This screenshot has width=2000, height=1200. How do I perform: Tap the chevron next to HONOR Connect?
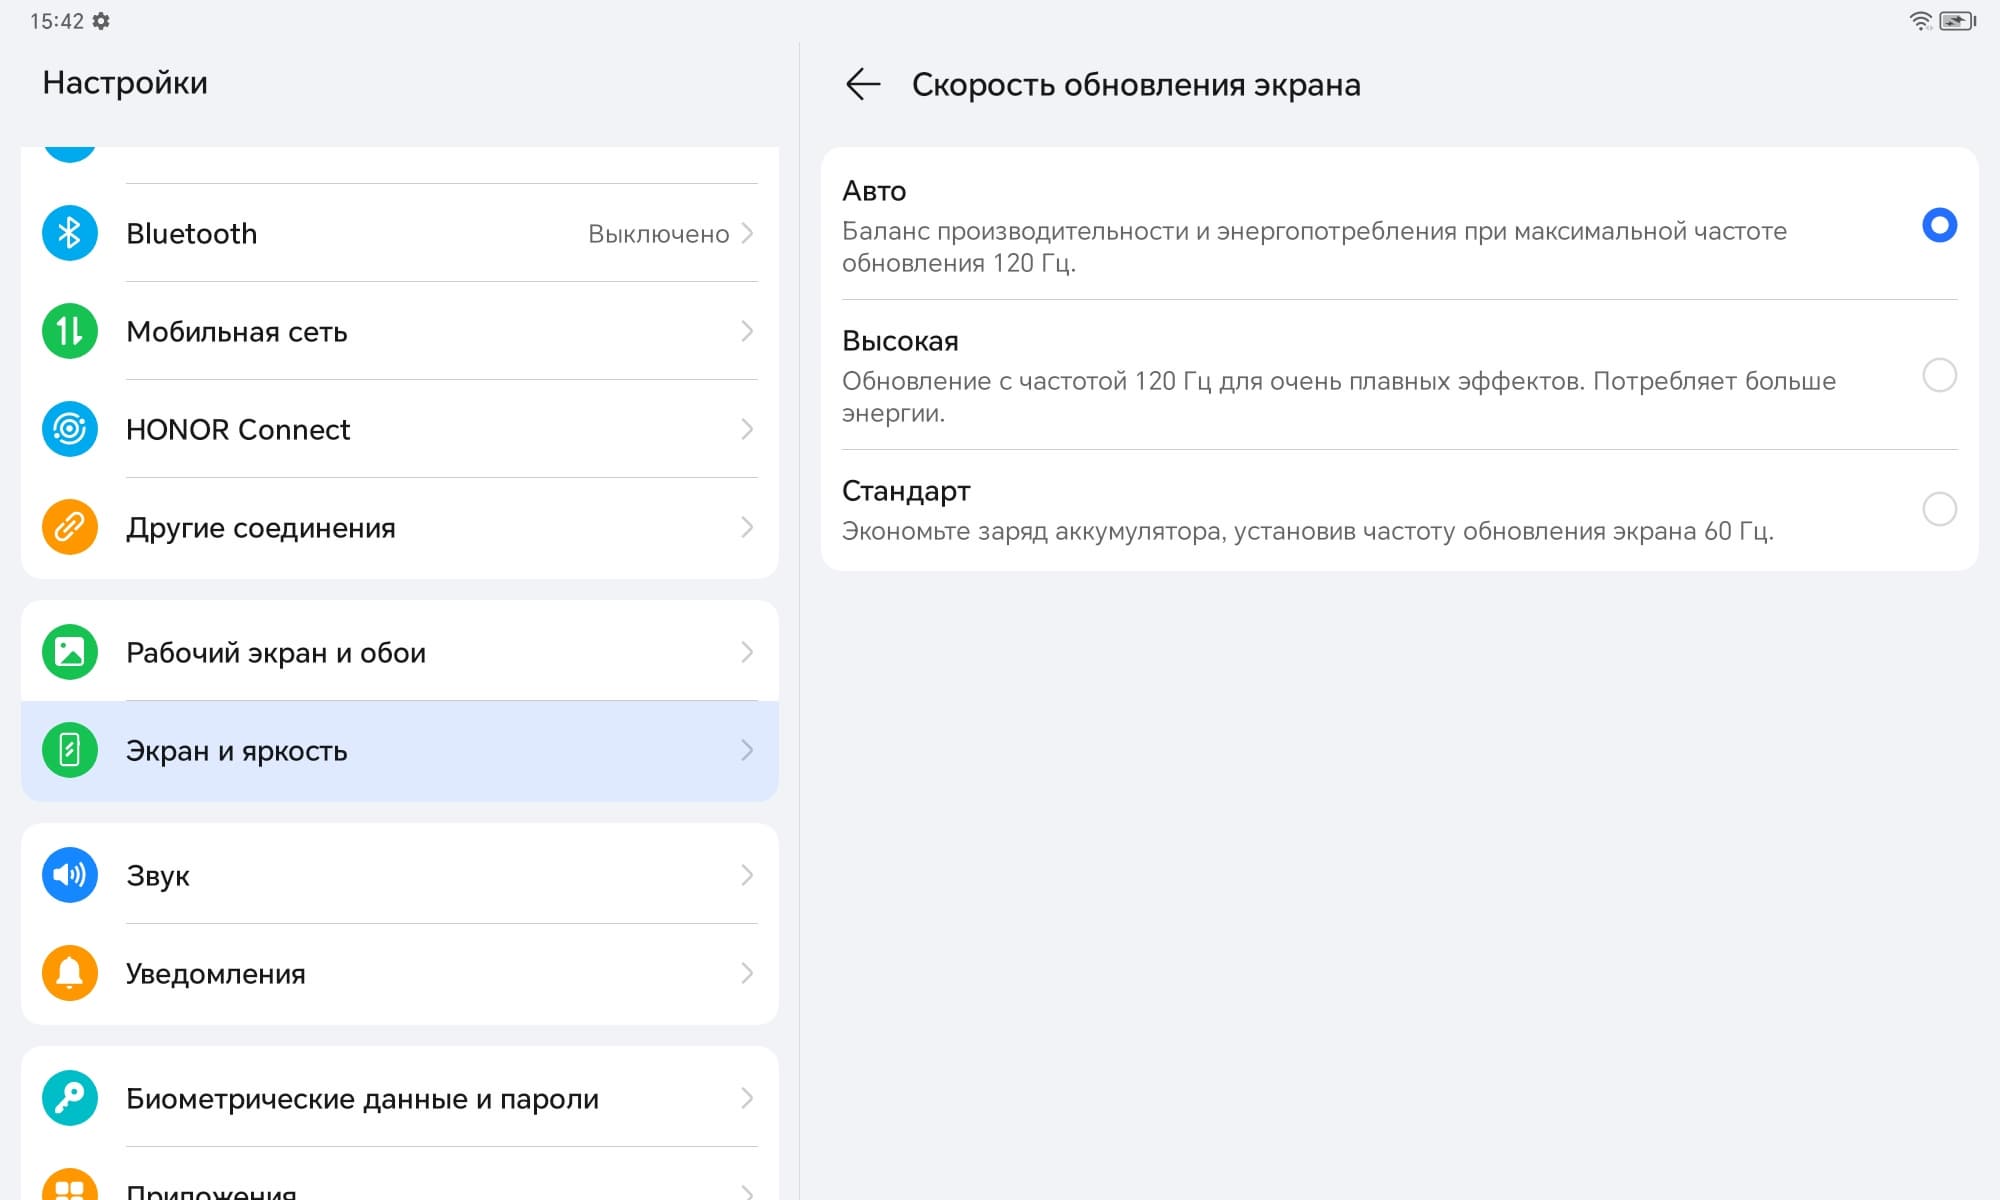tap(746, 429)
